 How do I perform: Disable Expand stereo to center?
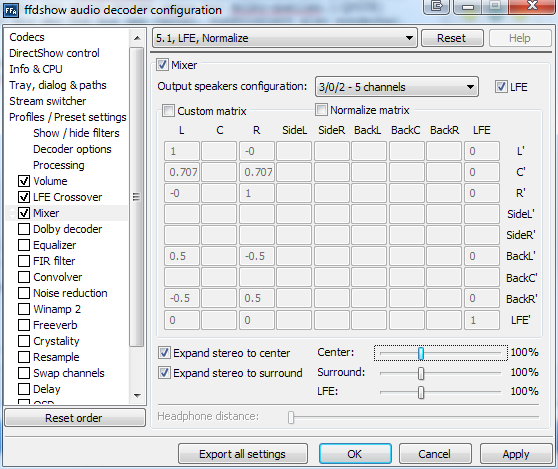(164, 353)
